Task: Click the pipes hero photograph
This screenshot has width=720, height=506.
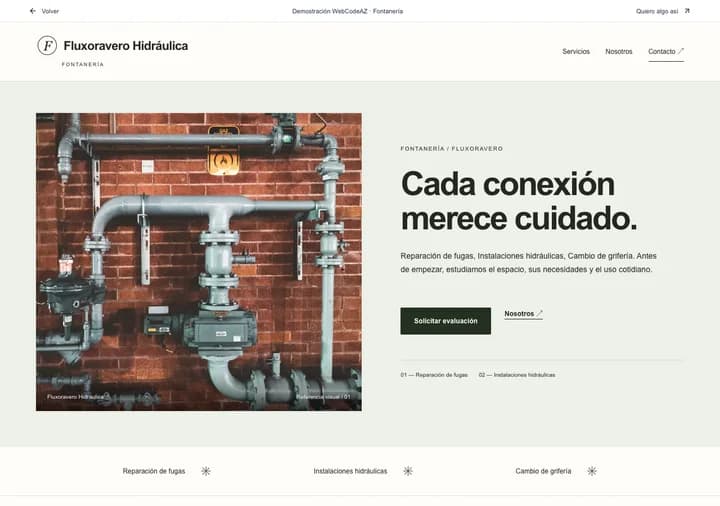Action: click(x=199, y=262)
